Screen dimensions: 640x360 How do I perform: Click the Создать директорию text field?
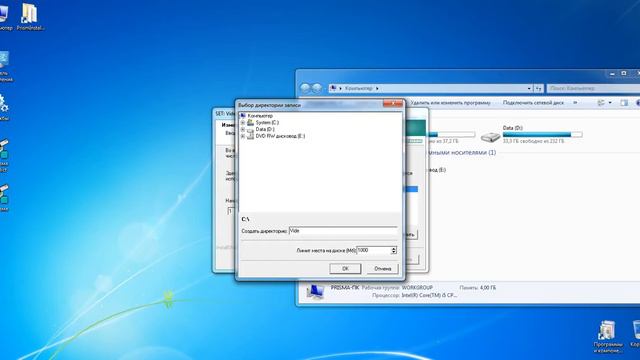pos(343,231)
